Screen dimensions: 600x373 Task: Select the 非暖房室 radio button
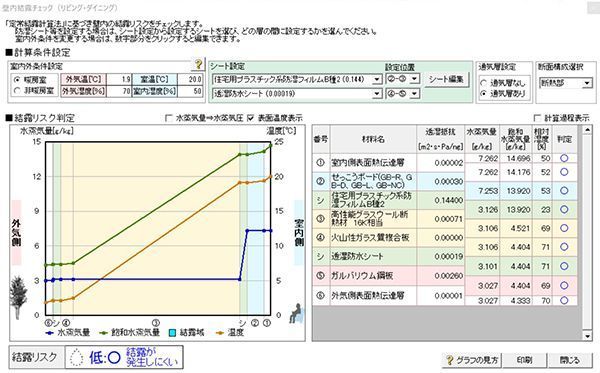click(17, 91)
